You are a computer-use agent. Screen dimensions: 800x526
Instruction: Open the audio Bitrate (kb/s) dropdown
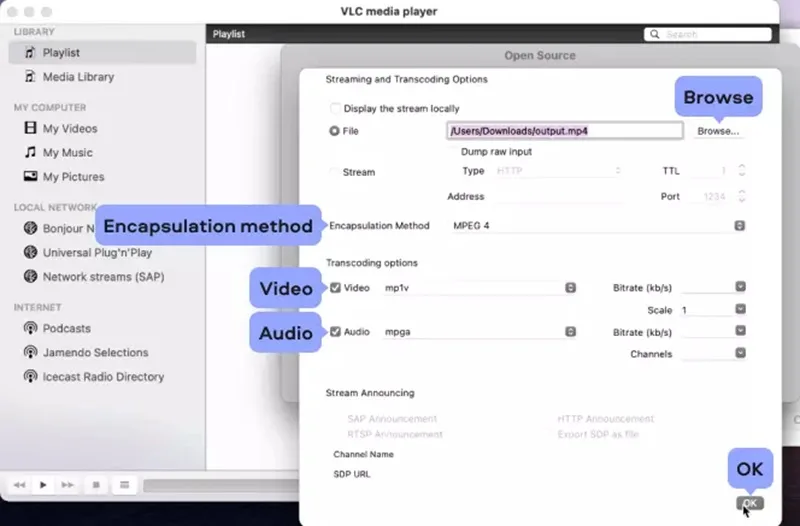(740, 331)
